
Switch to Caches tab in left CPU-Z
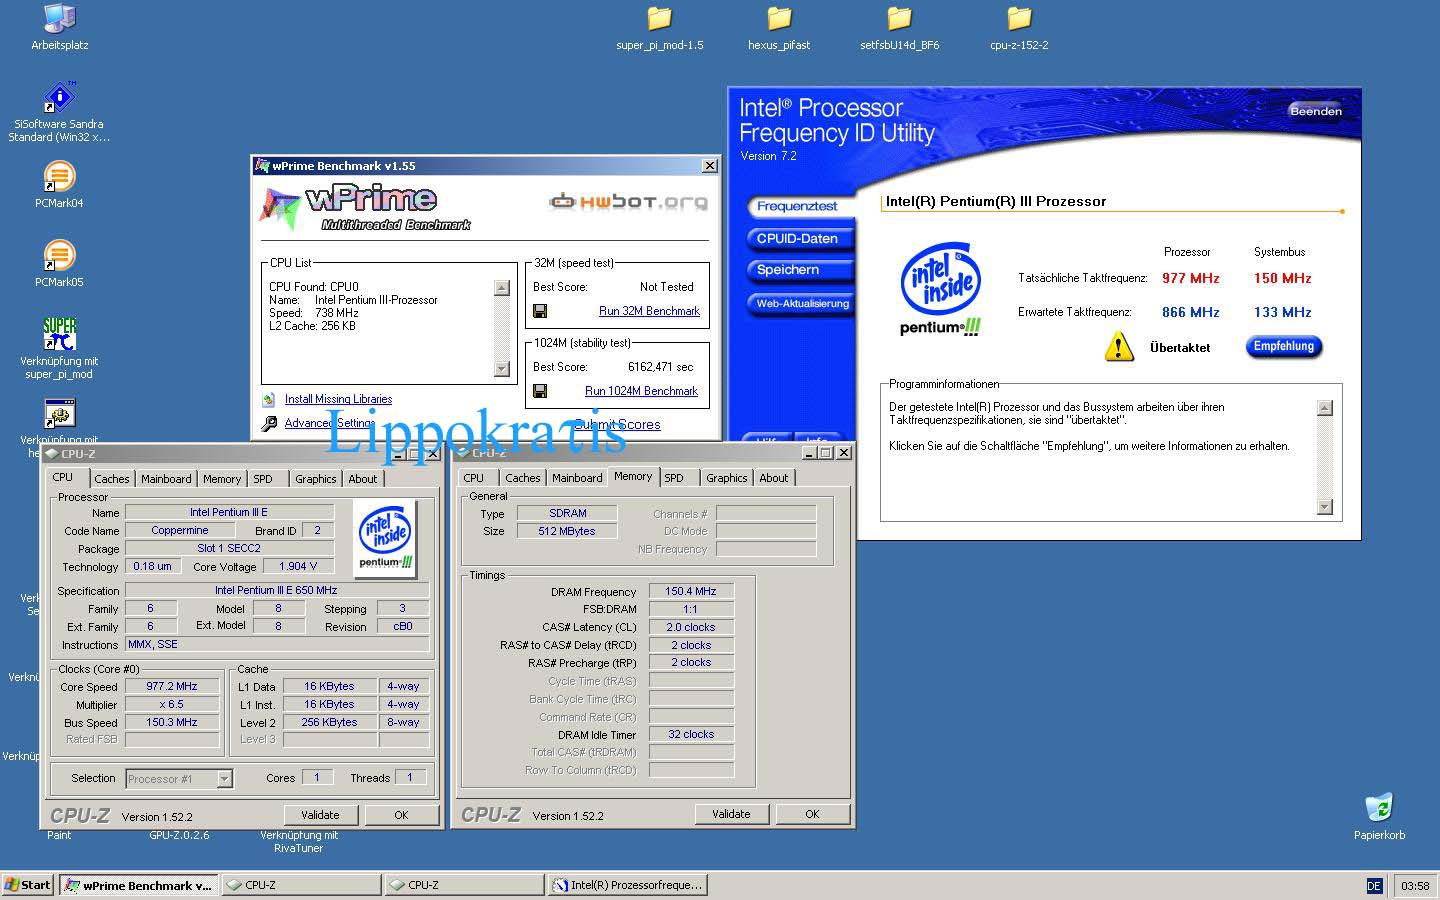[x=112, y=479]
